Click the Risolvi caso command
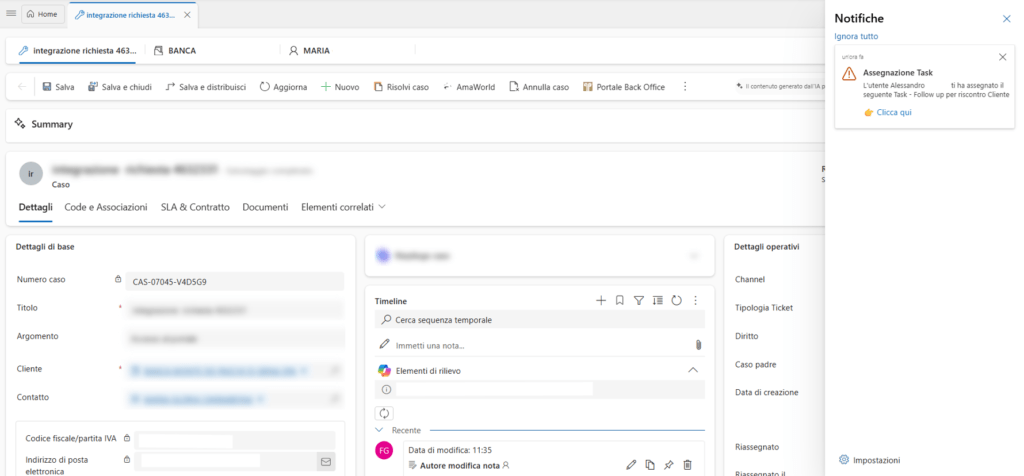The width and height of the screenshot is (1024, 476). click(401, 87)
